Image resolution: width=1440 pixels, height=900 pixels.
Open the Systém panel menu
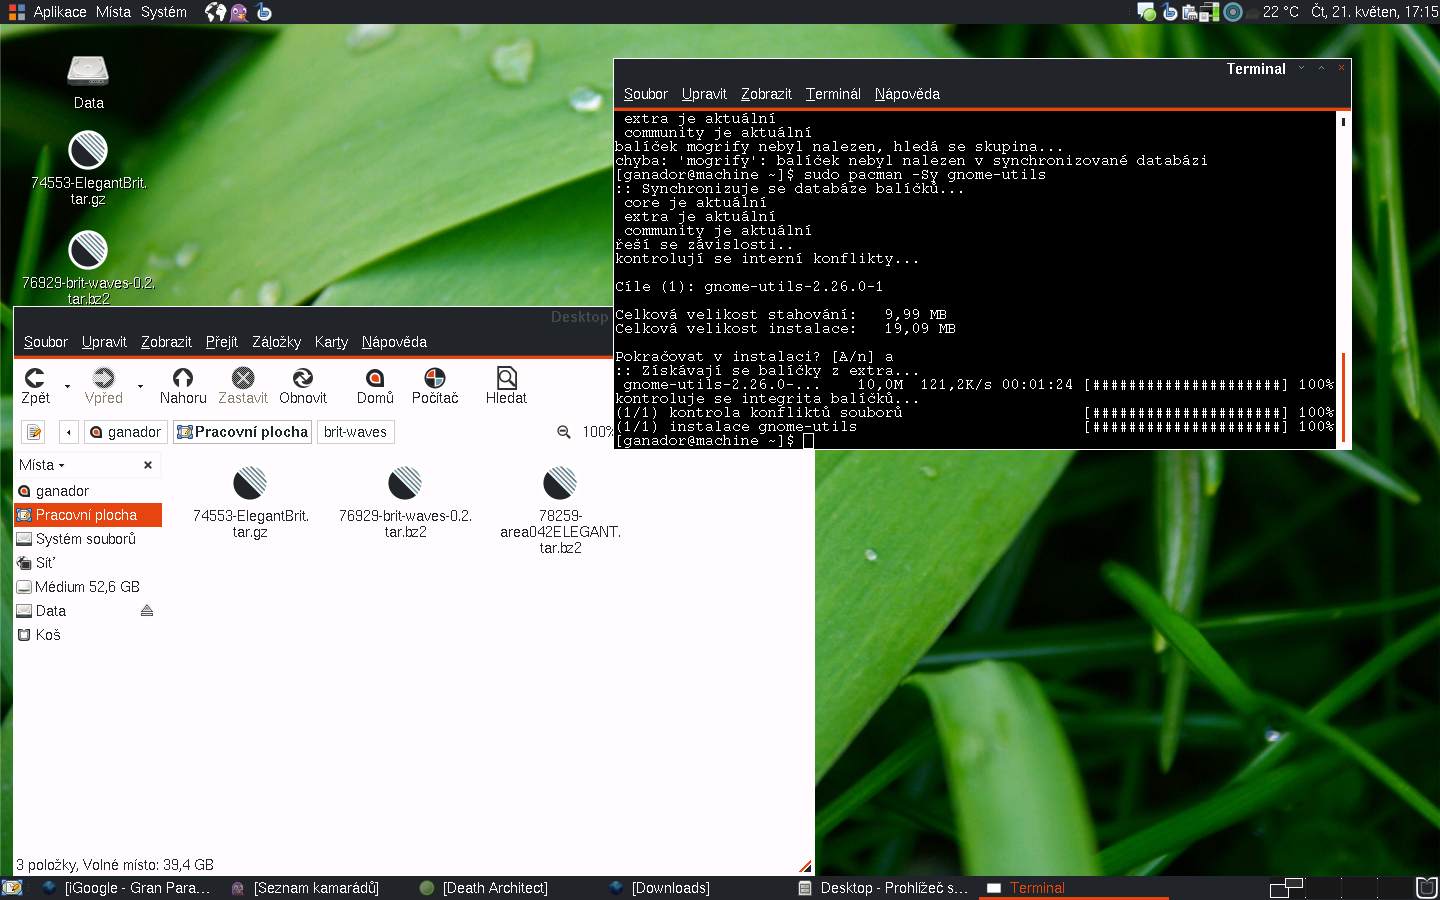pyautogui.click(x=164, y=12)
